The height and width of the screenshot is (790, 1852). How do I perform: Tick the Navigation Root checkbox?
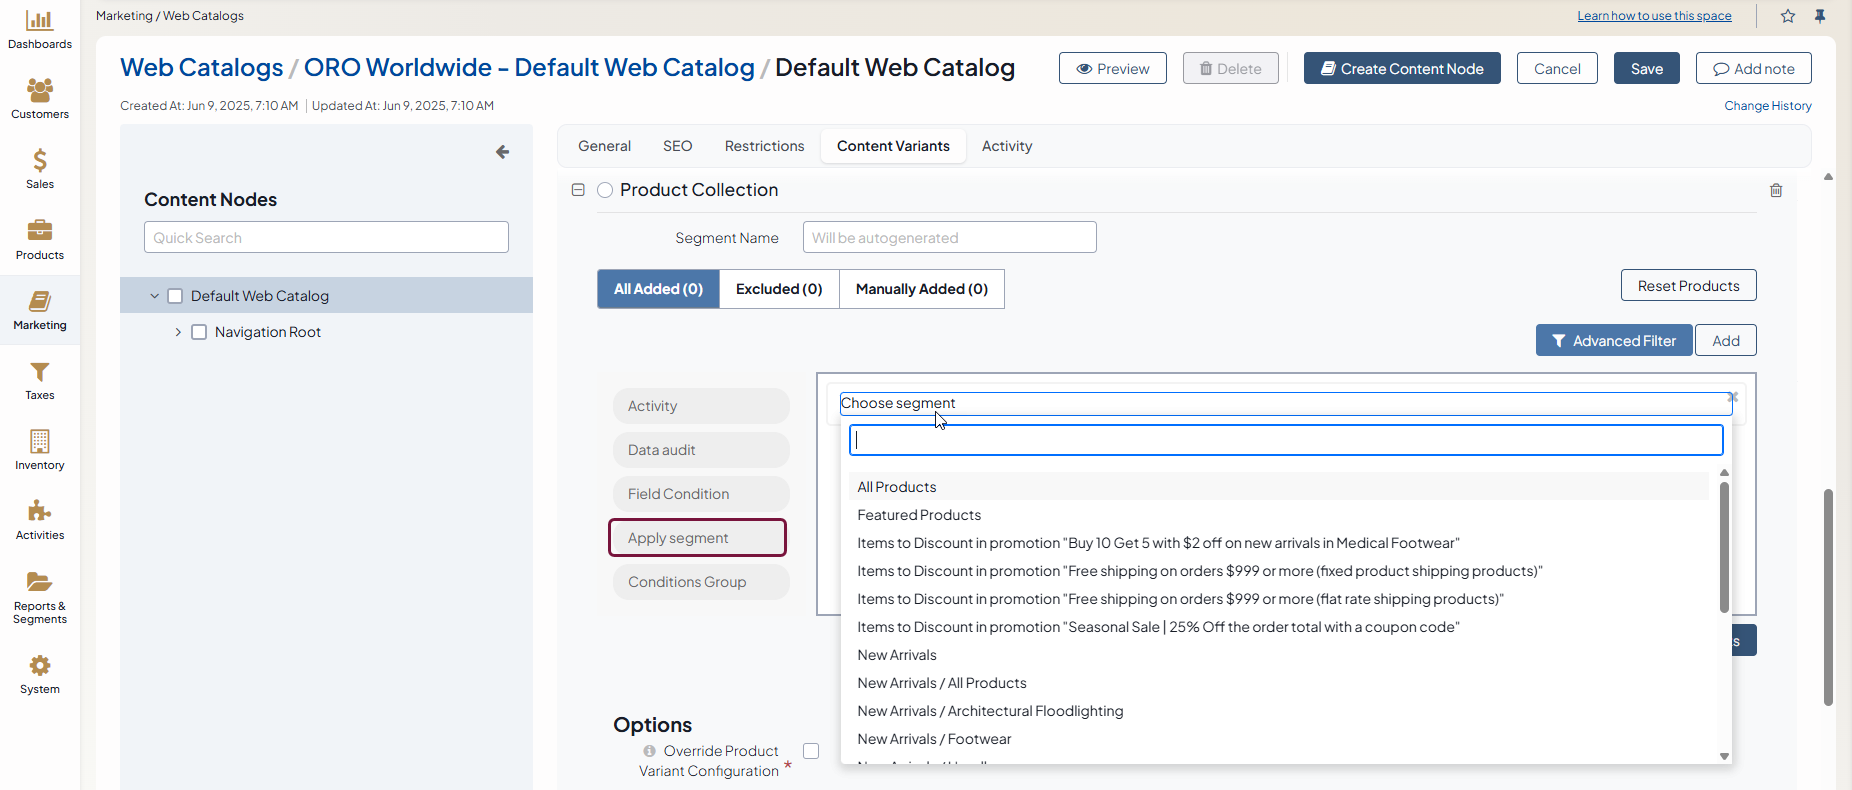tap(199, 332)
